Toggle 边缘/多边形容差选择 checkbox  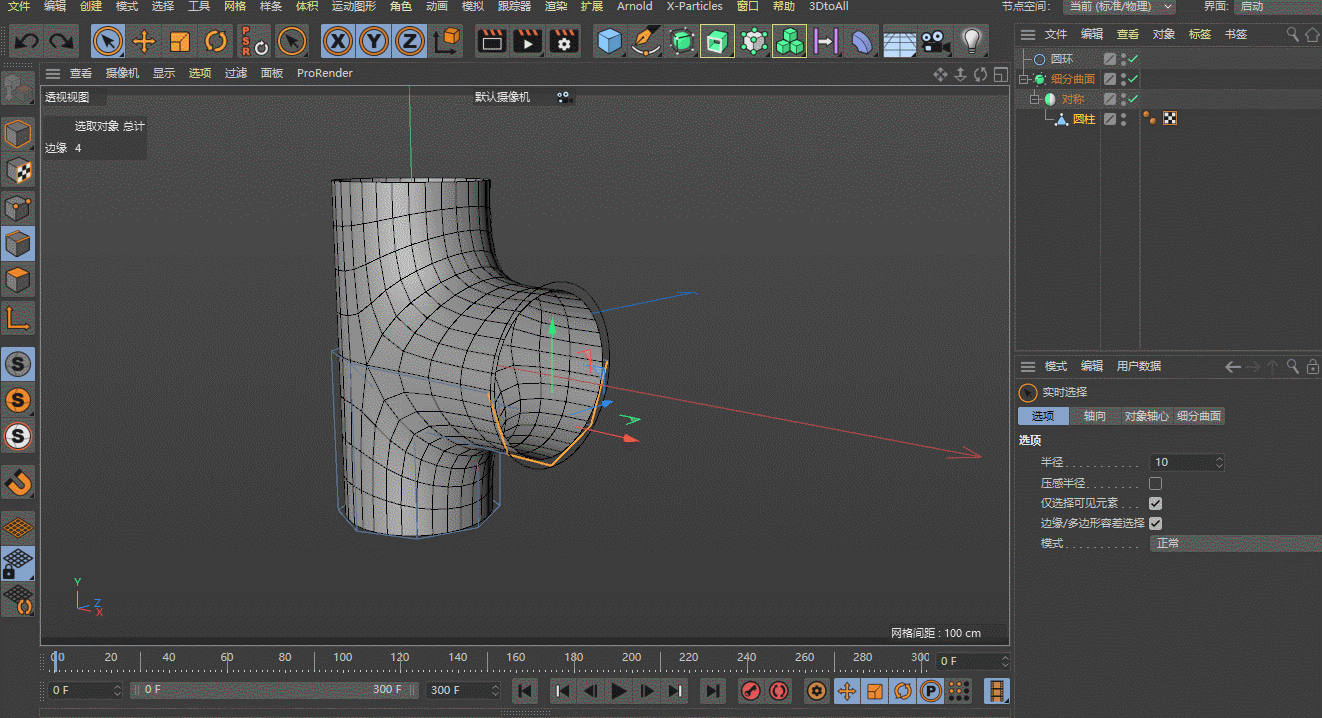point(1155,523)
